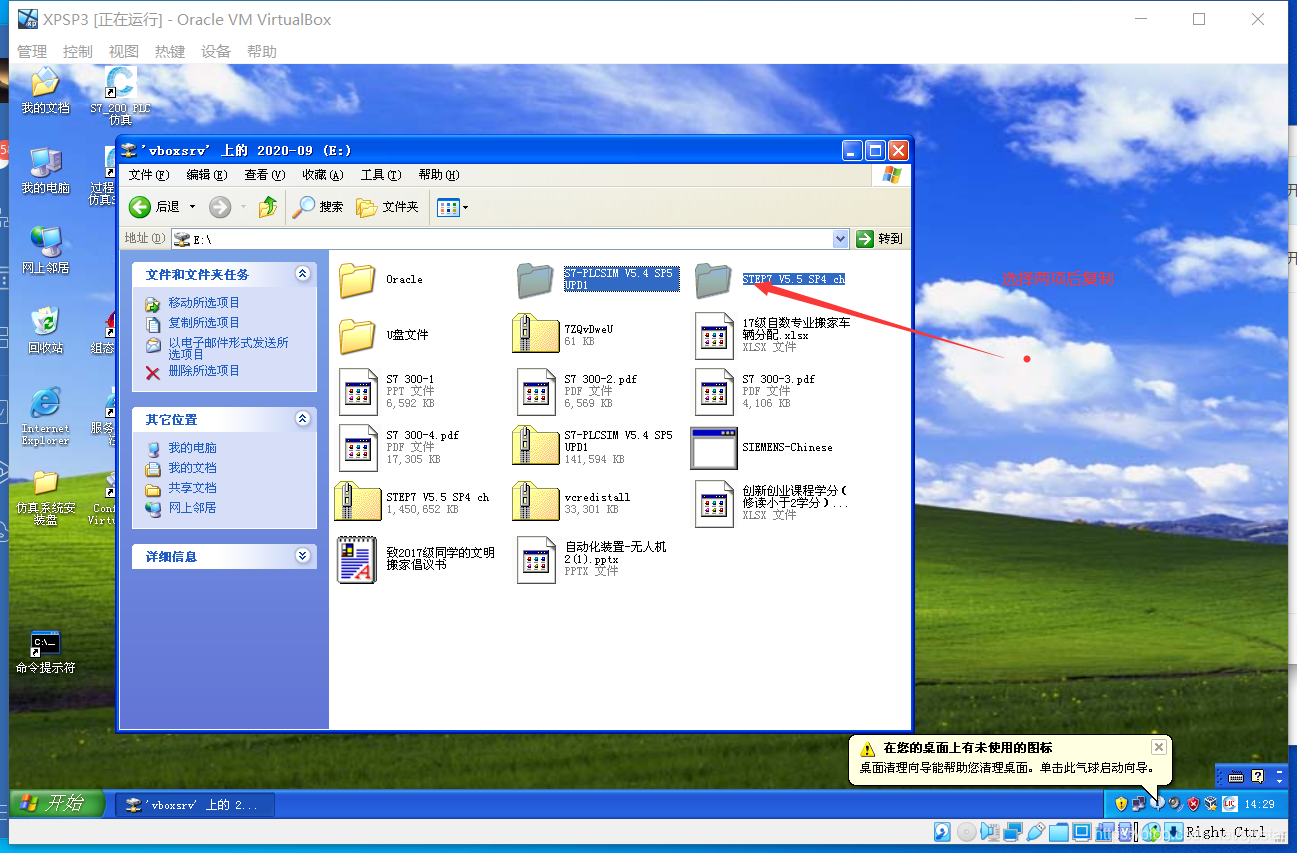Select the S7 300-3.pdf file icon
The width and height of the screenshot is (1297, 853).
coord(714,391)
